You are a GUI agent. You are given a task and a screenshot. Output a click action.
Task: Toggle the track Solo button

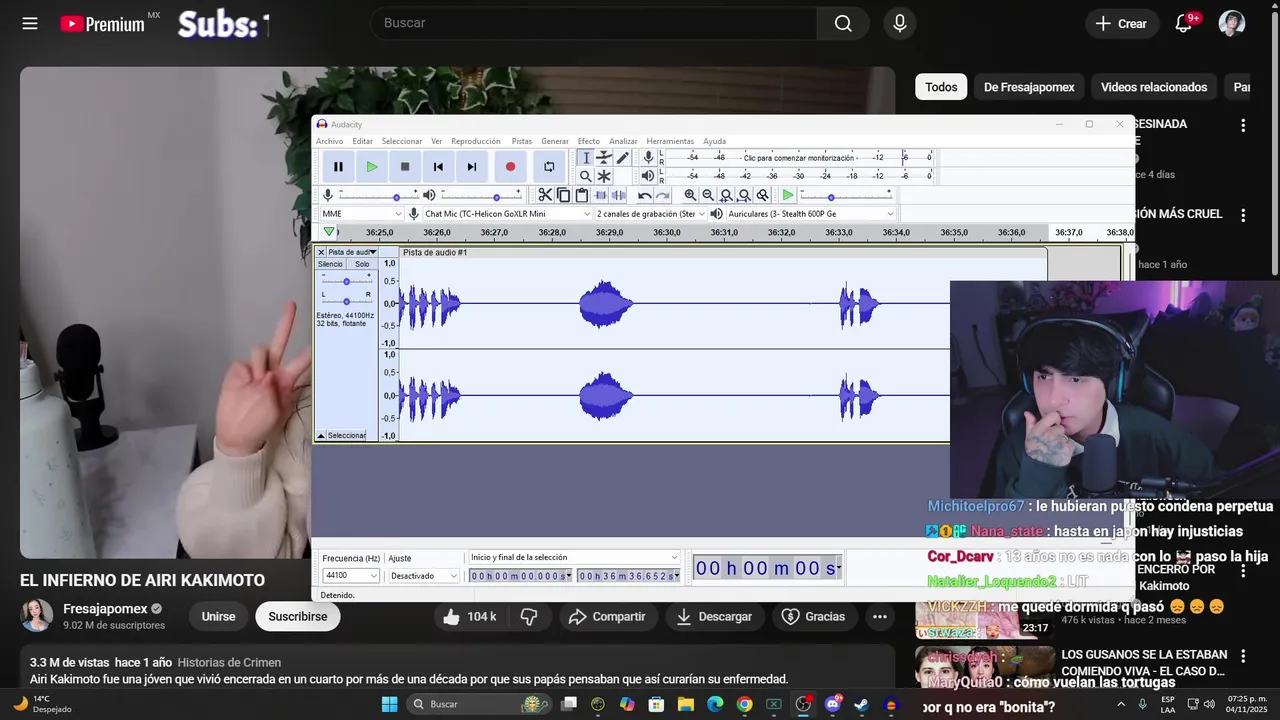tap(361, 264)
